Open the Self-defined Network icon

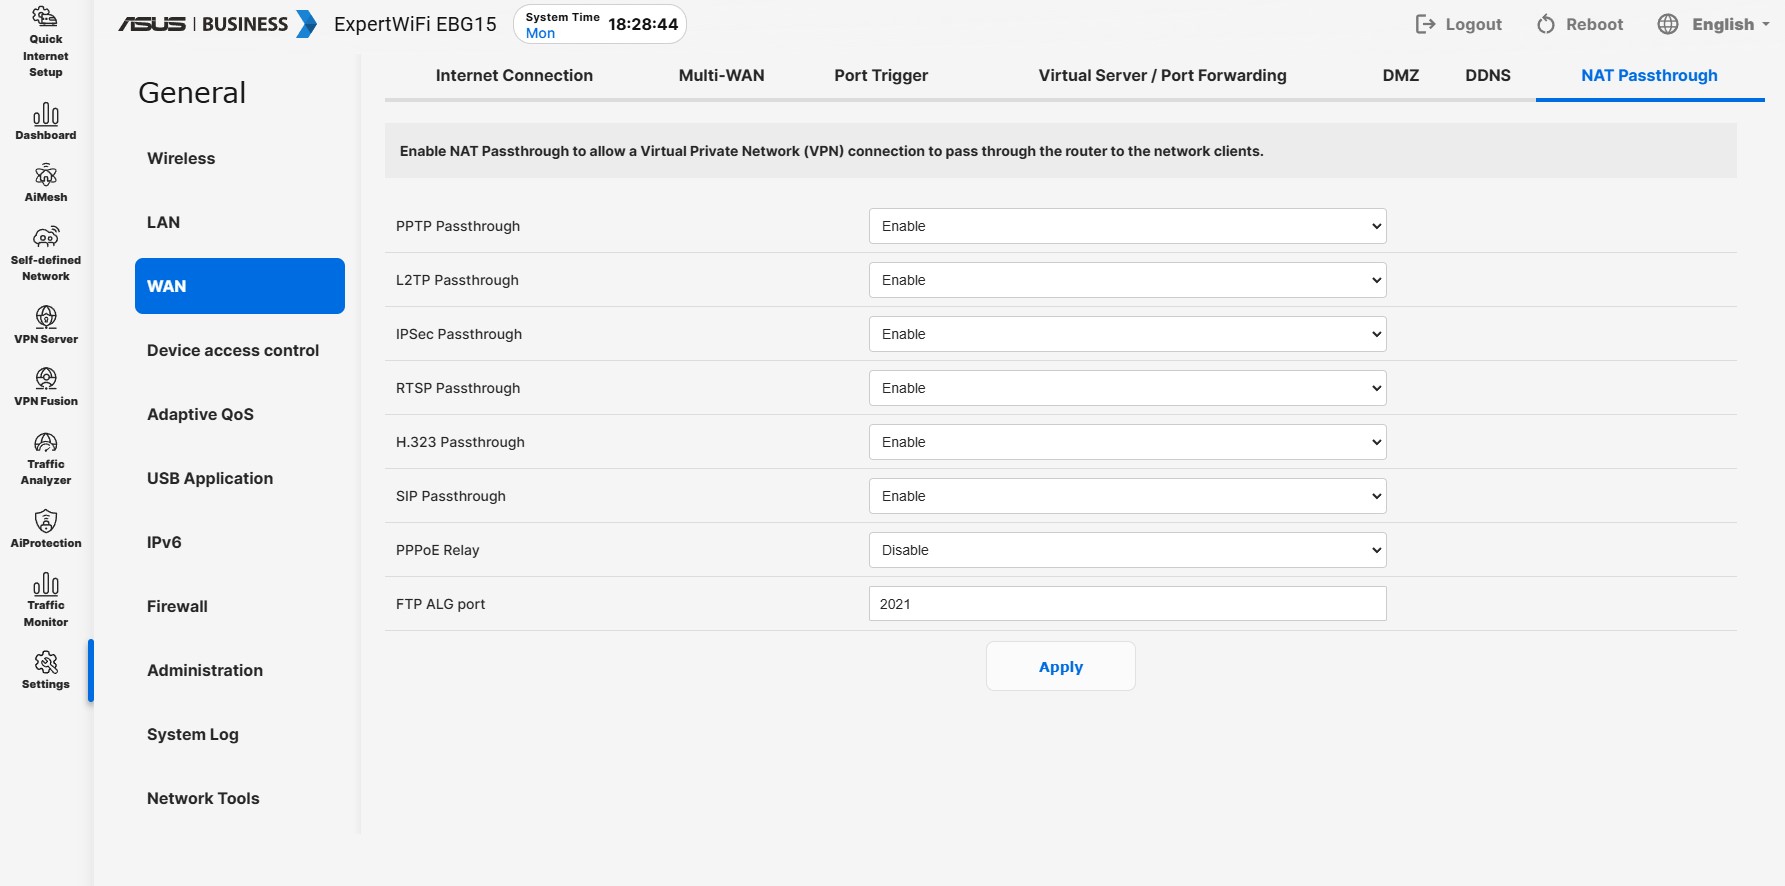[46, 237]
